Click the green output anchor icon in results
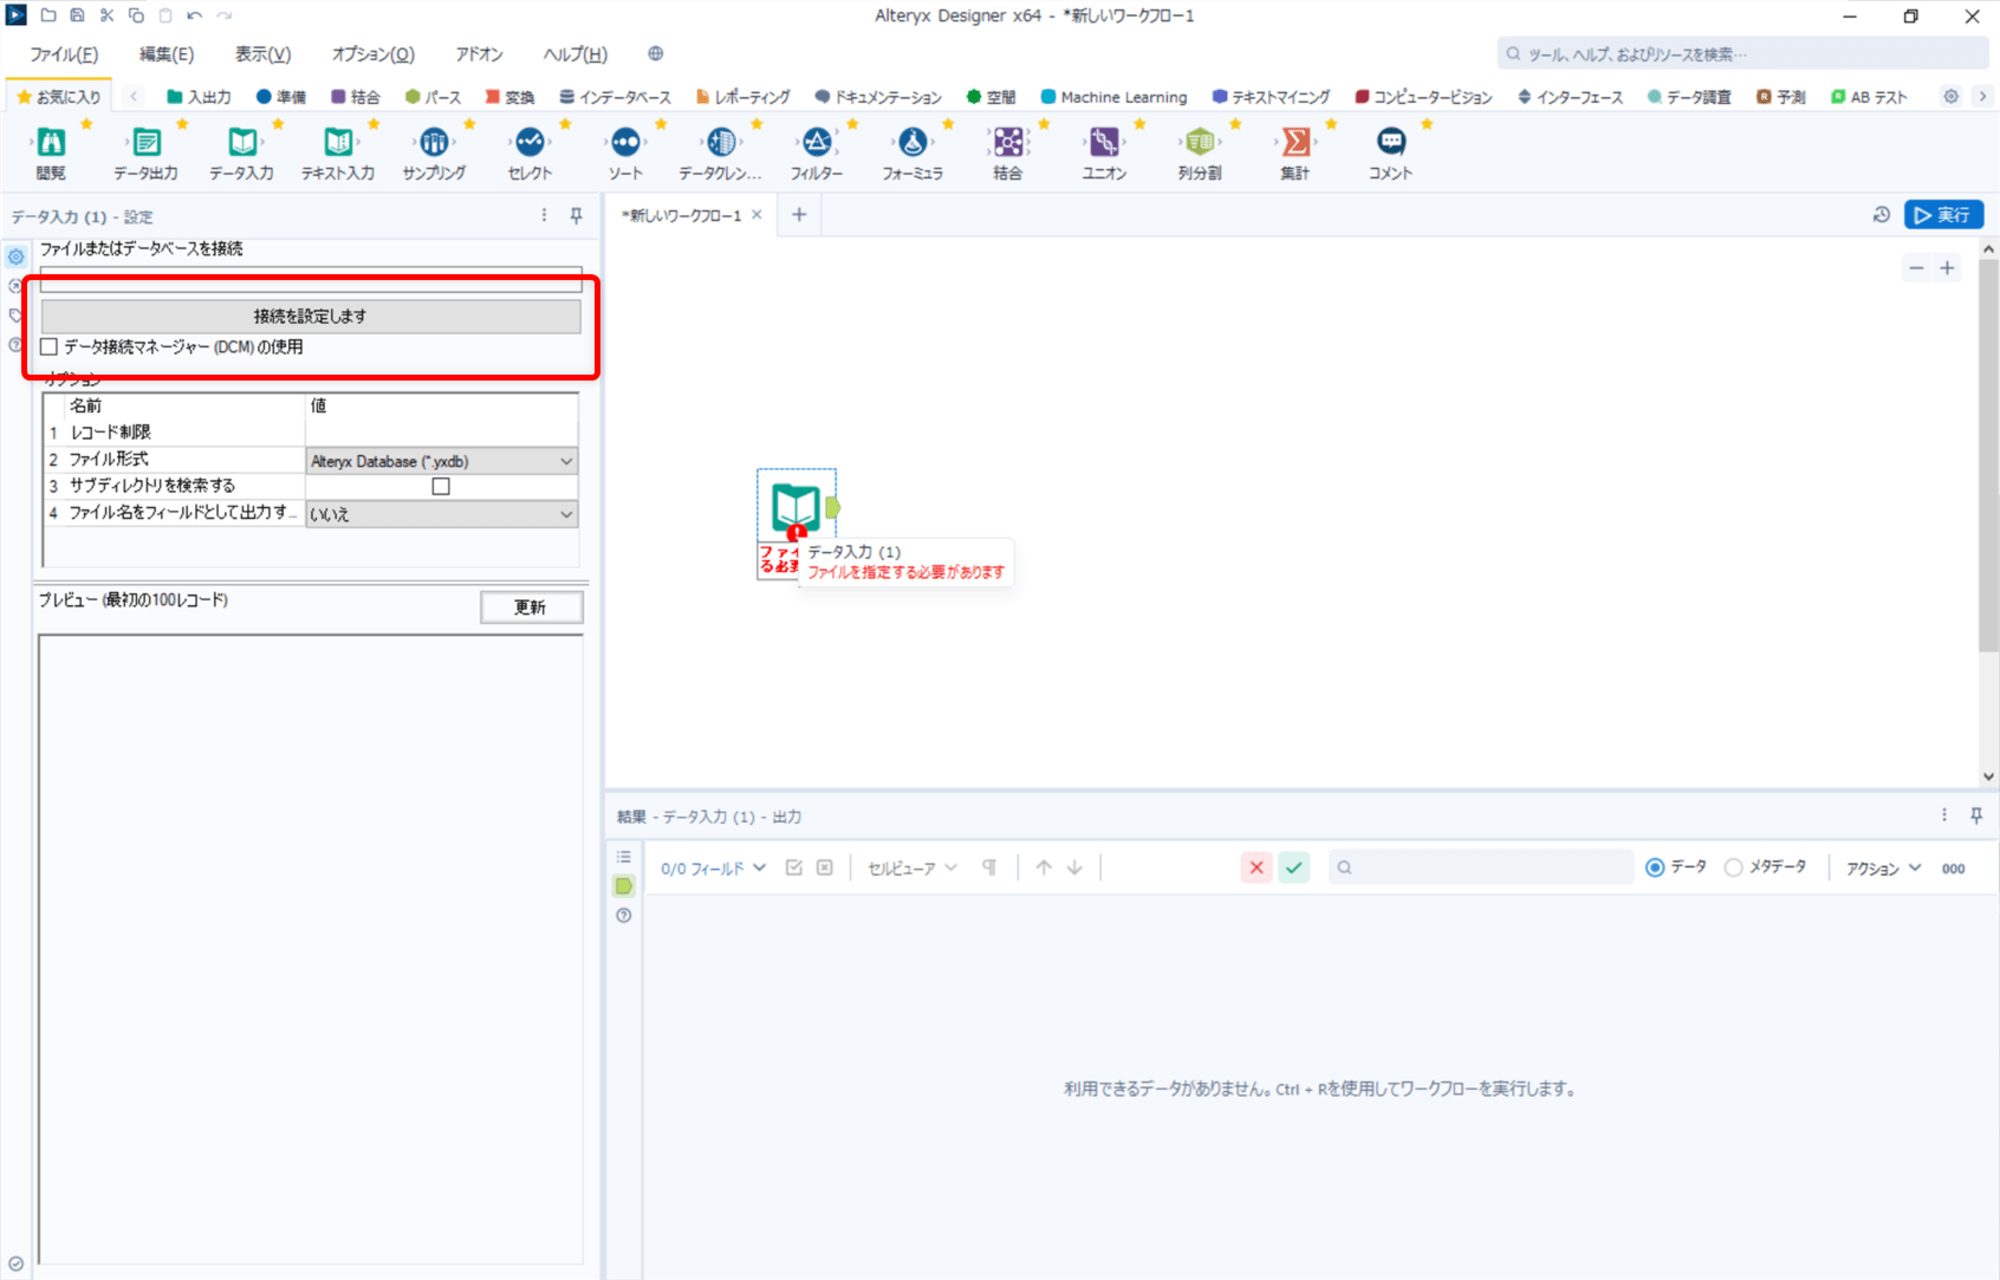The width and height of the screenshot is (2000, 1280). click(x=624, y=886)
